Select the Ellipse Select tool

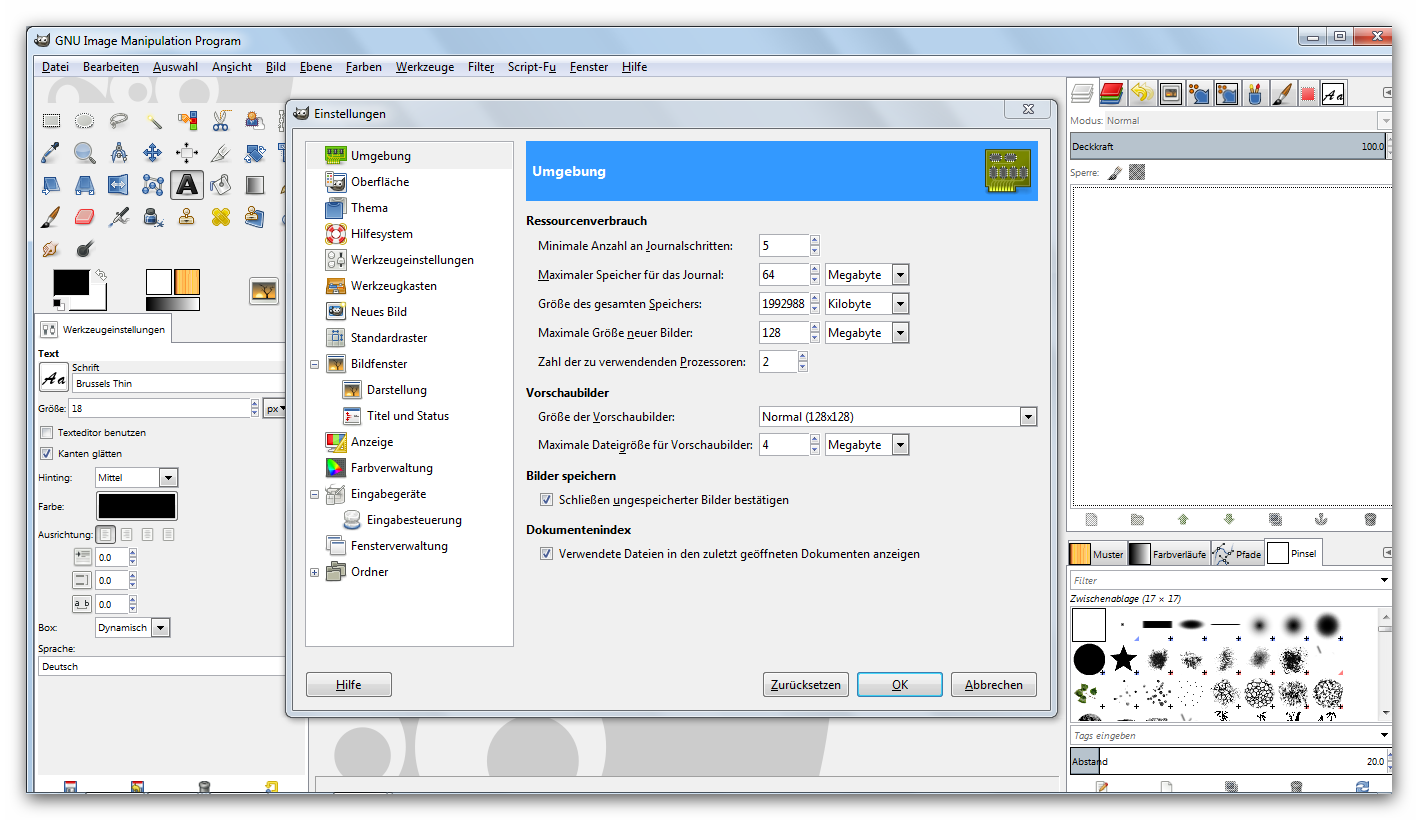pyautogui.click(x=85, y=121)
